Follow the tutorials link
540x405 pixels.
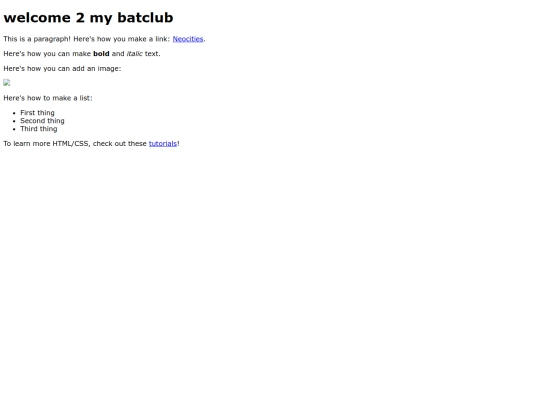tap(163, 144)
